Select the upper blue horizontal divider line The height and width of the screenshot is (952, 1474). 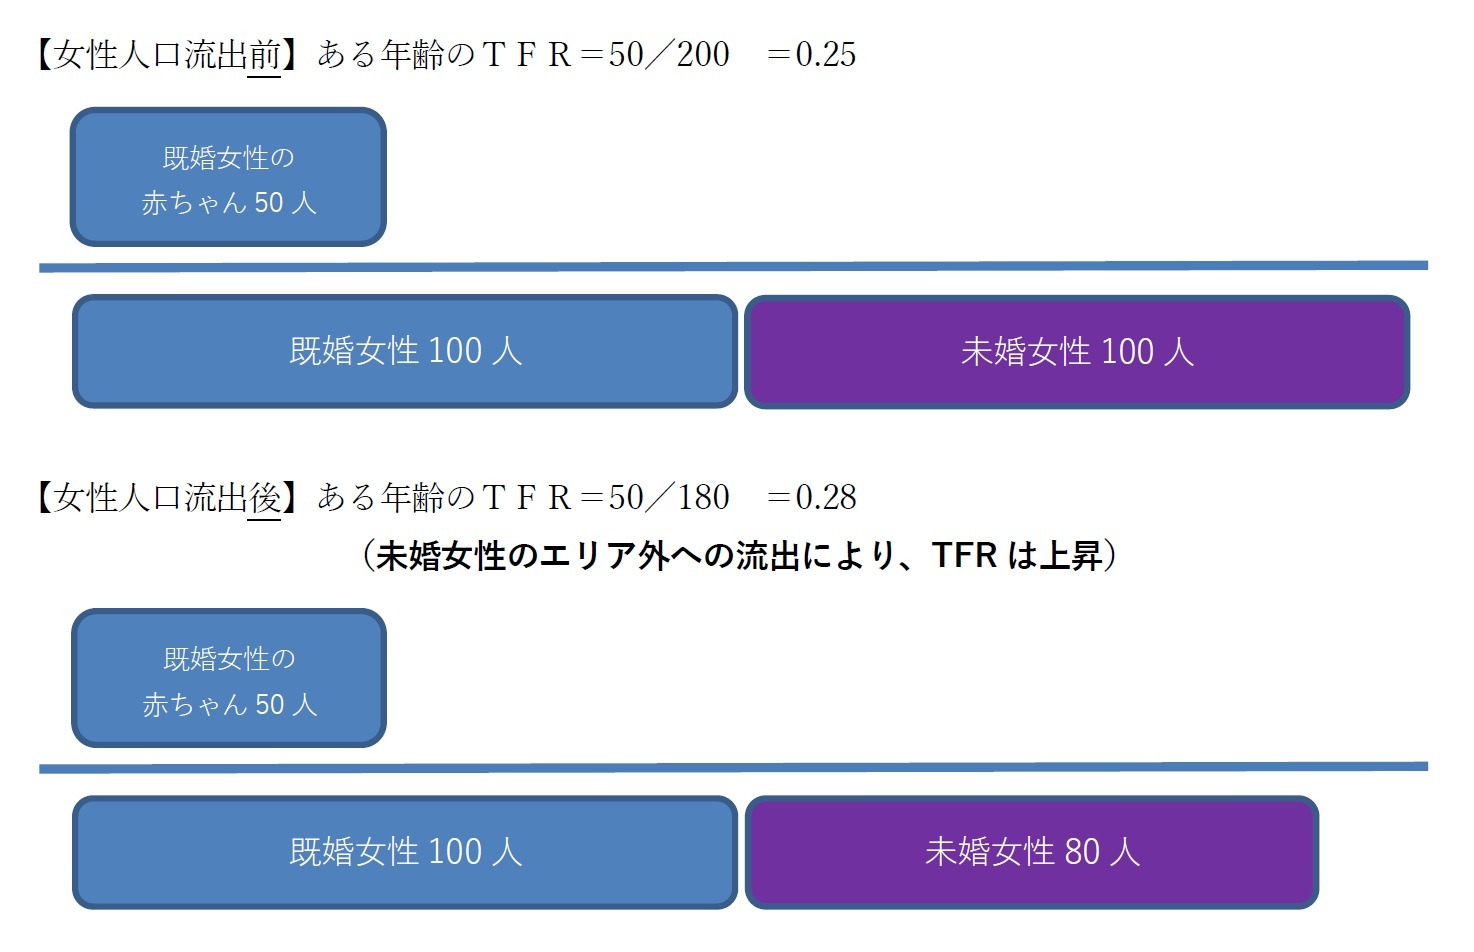pyautogui.click(x=733, y=267)
